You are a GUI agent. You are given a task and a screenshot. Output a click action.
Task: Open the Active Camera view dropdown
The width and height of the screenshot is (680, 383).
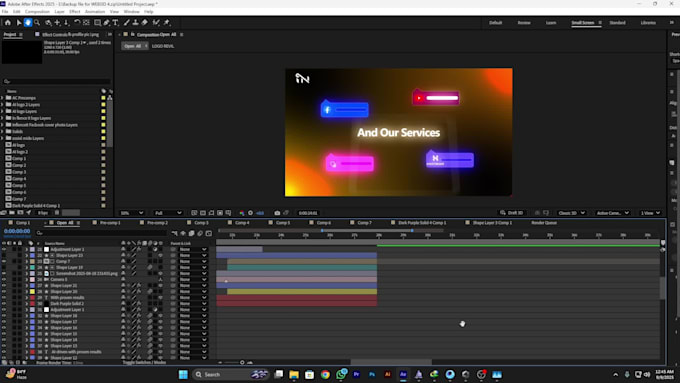[612, 213]
